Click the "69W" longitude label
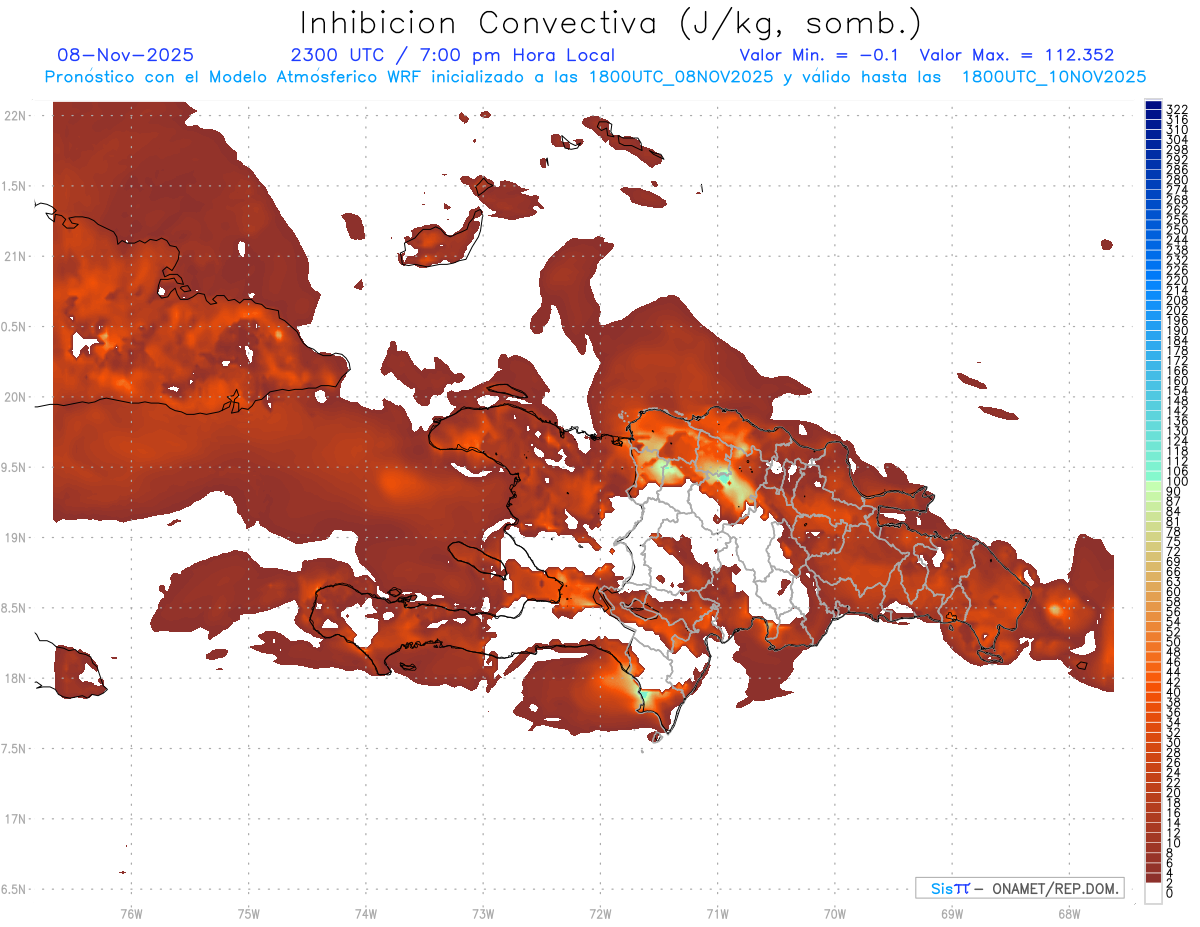1200x927 pixels. tap(952, 913)
